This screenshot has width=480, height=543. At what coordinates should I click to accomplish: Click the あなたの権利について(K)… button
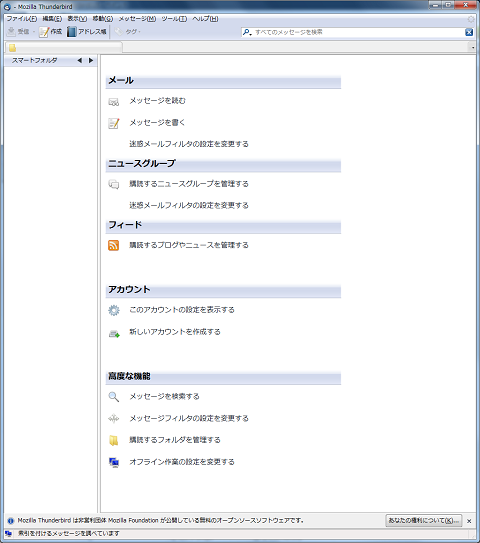coord(424,520)
